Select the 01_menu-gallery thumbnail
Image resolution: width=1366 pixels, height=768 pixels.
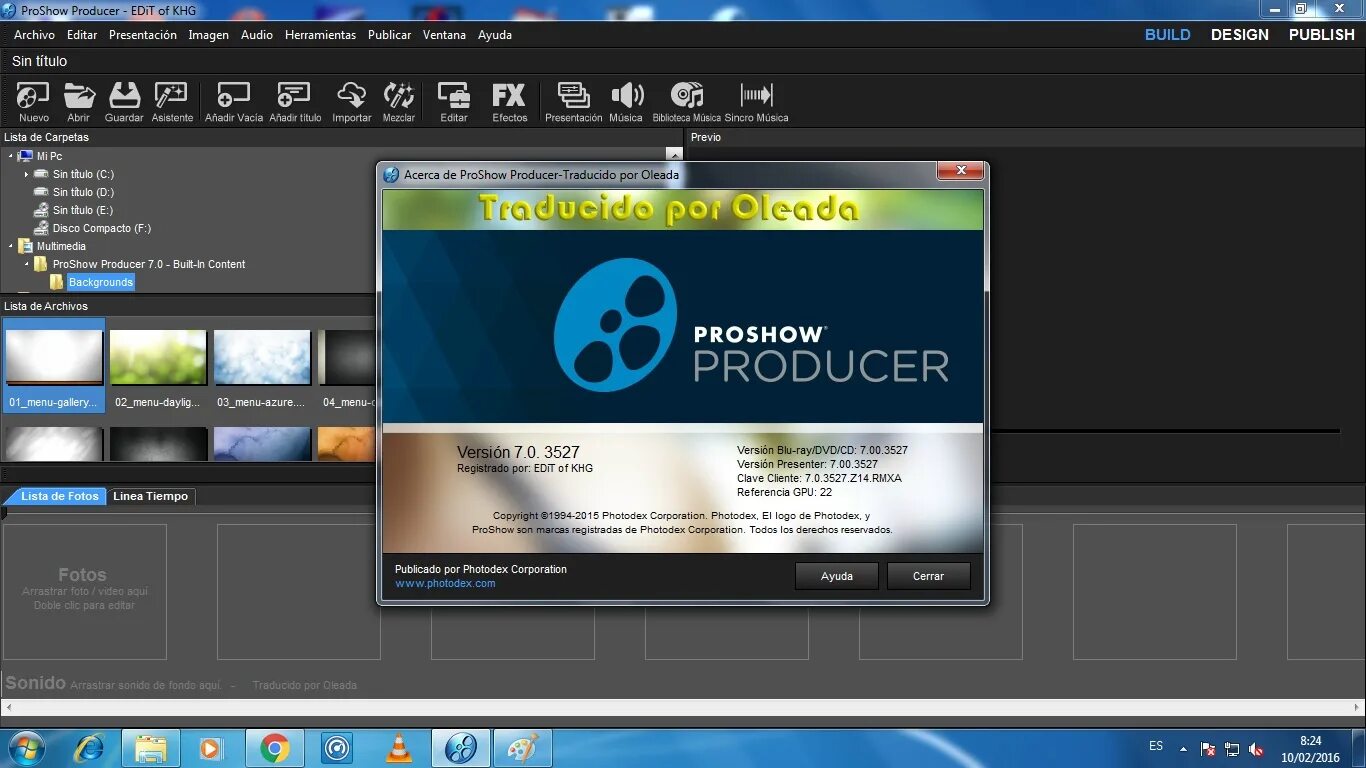(x=54, y=365)
